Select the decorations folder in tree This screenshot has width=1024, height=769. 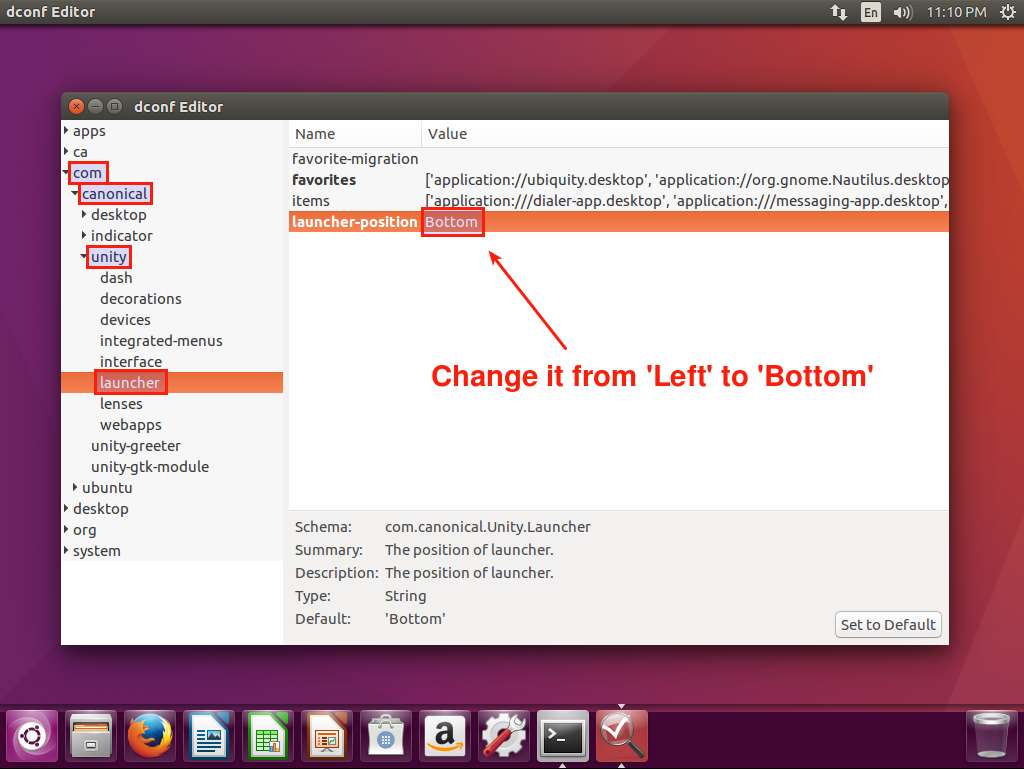pyautogui.click(x=141, y=298)
